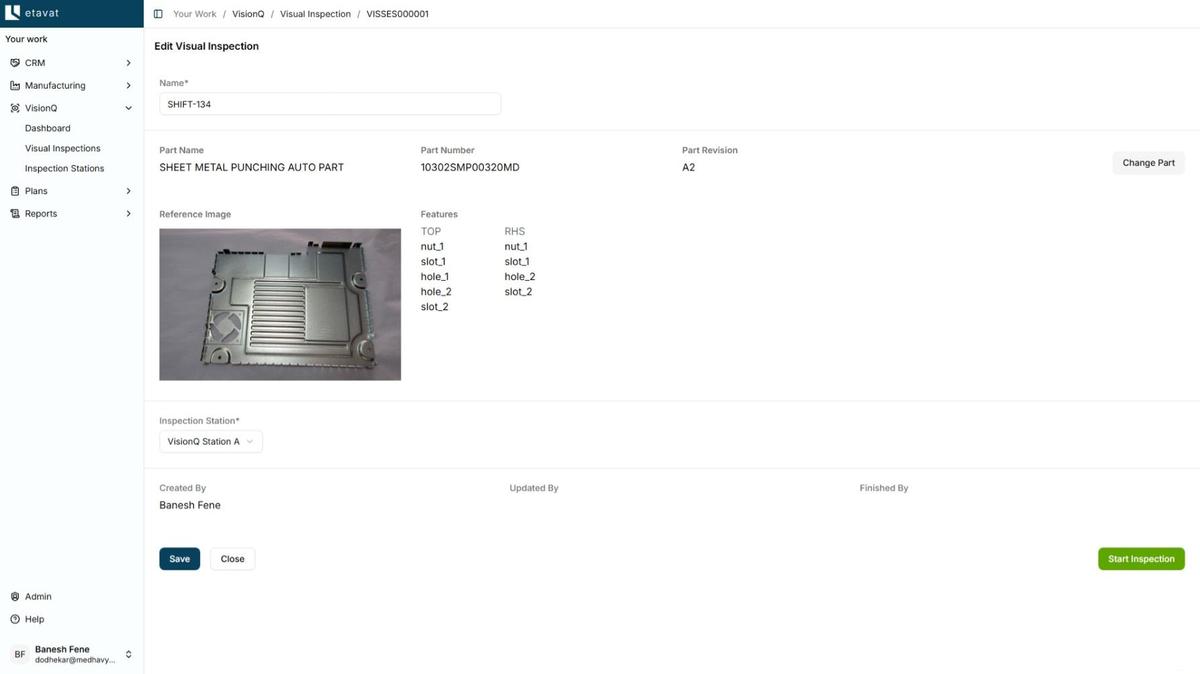Click the Save button
1200x674 pixels.
(179, 559)
